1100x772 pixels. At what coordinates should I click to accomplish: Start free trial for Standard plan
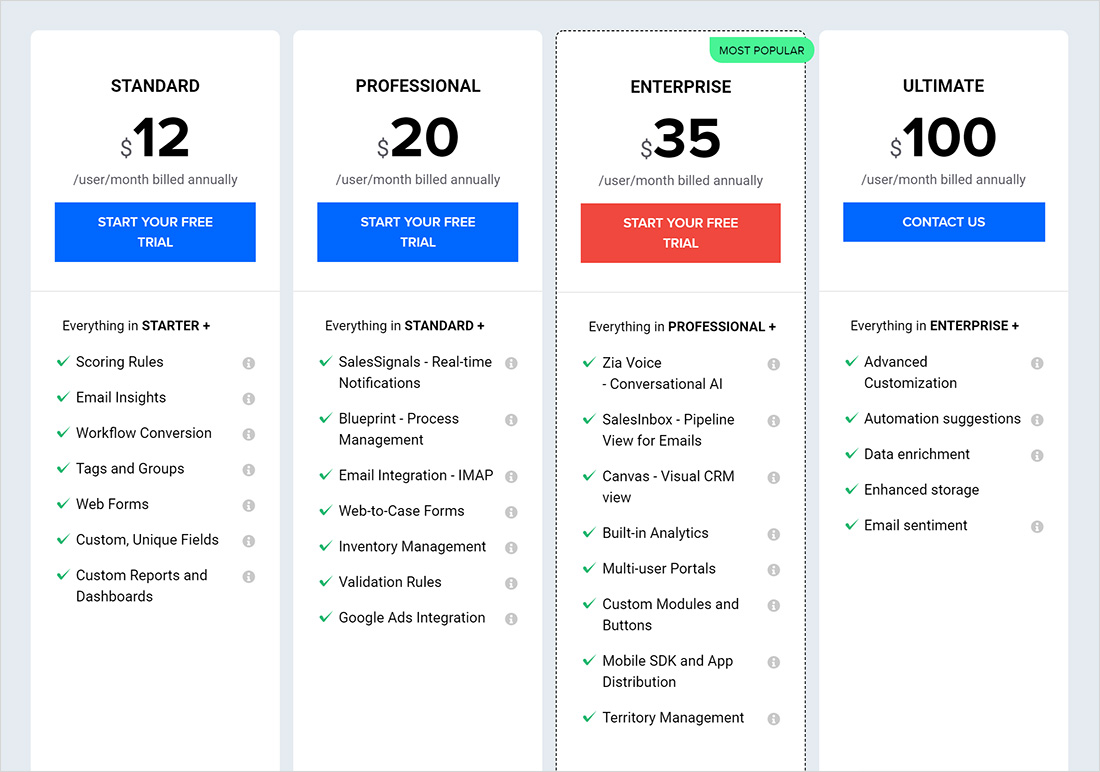click(x=155, y=232)
